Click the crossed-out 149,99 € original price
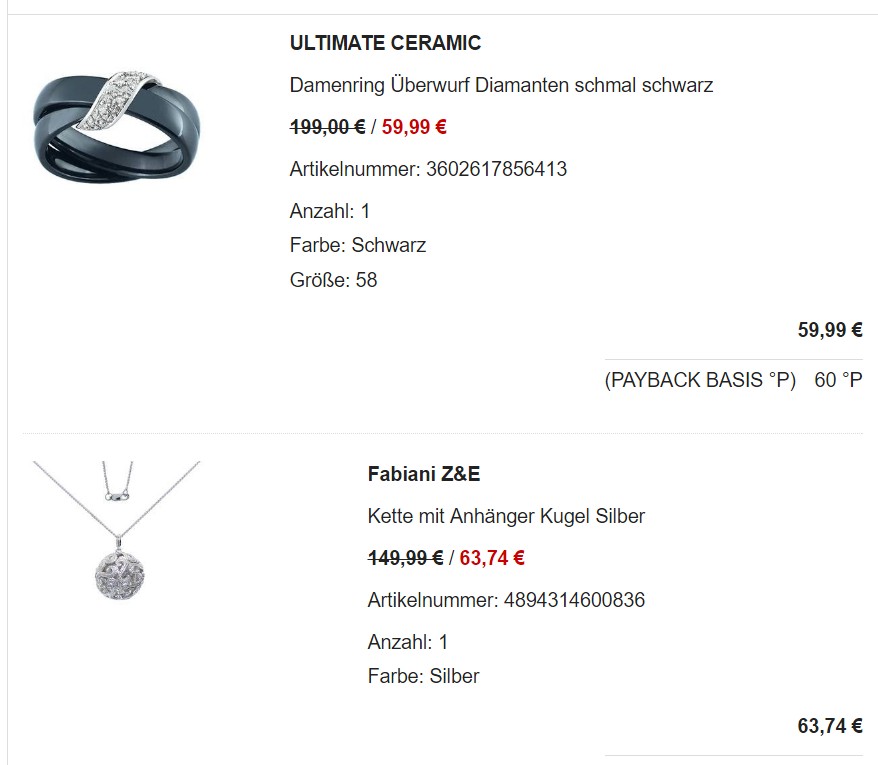878x765 pixels. coord(405,558)
